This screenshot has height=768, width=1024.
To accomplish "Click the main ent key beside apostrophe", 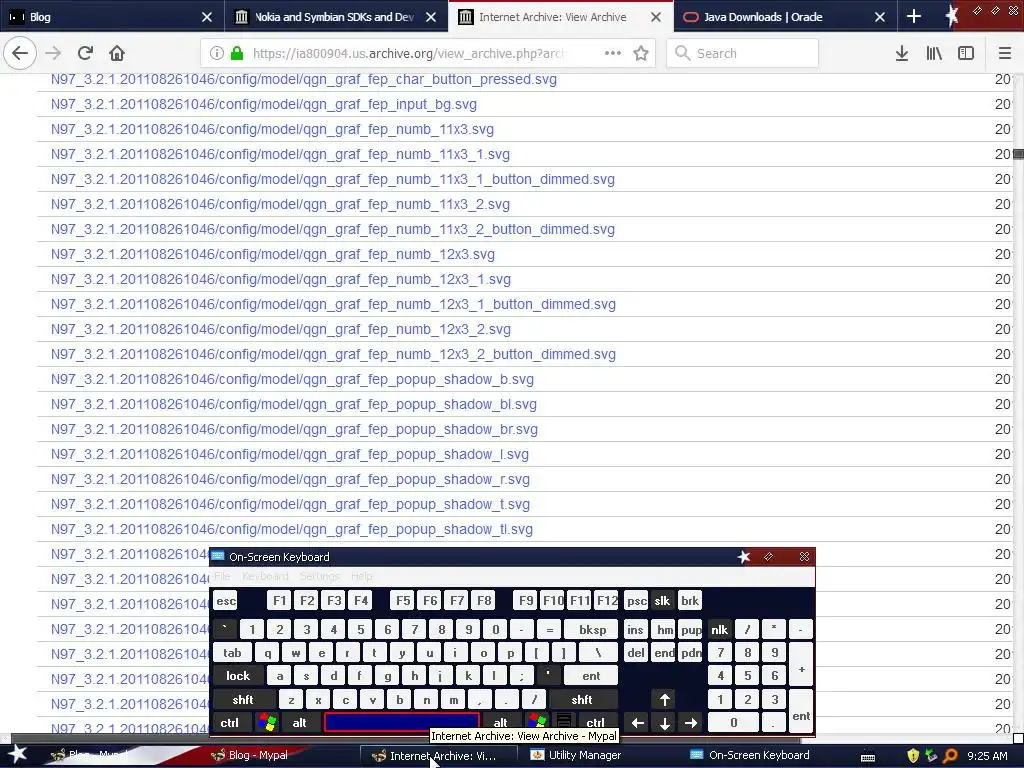I will [591, 676].
